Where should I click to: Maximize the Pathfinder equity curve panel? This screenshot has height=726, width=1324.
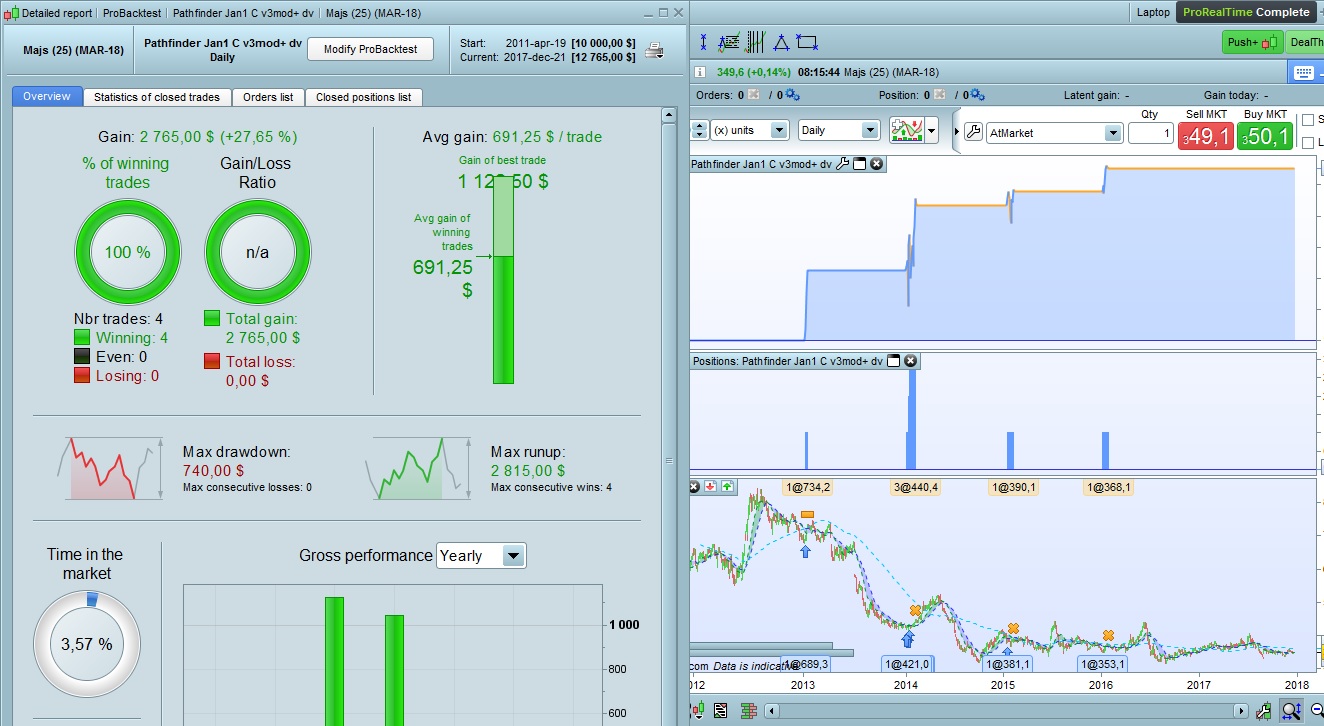point(859,164)
